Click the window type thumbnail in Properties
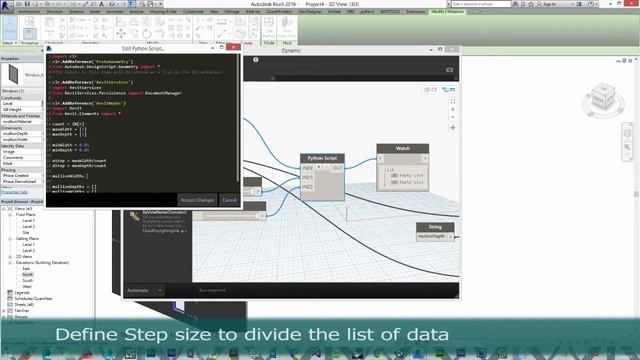640x360 pixels. (13, 75)
